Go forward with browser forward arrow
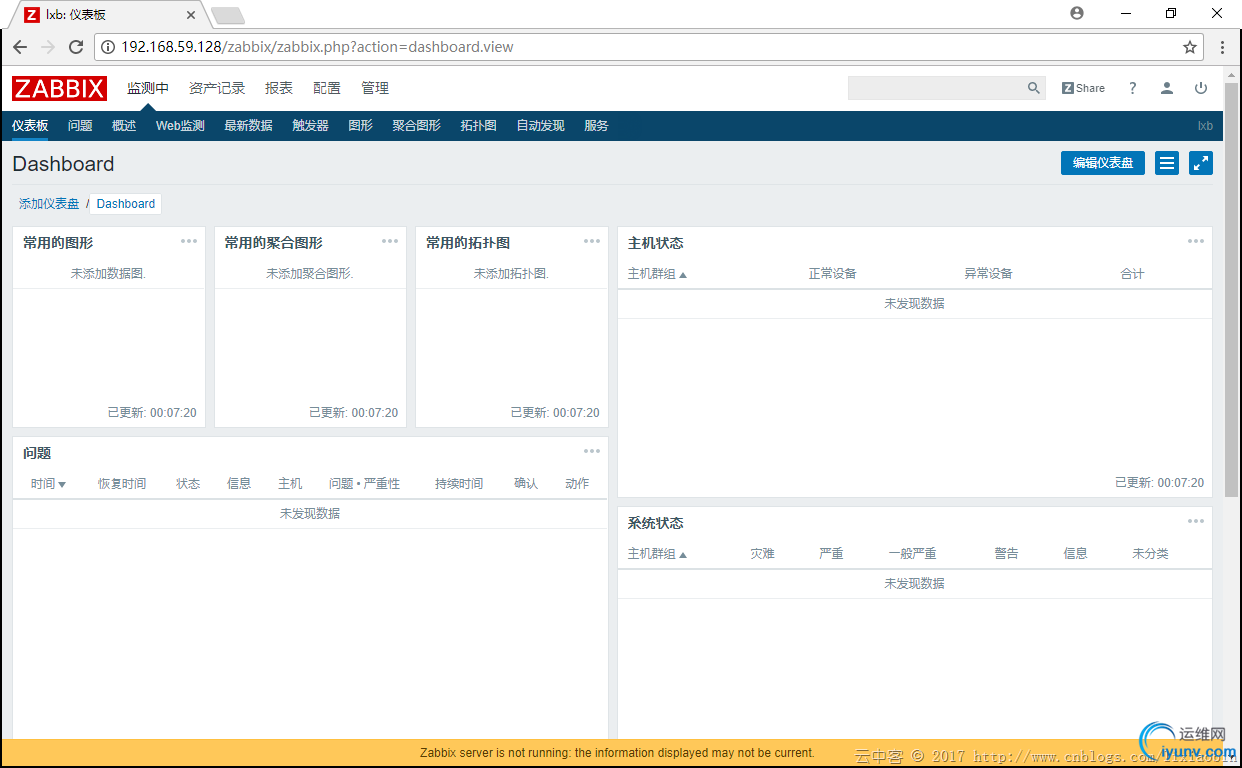The width and height of the screenshot is (1242, 768). coord(48,47)
